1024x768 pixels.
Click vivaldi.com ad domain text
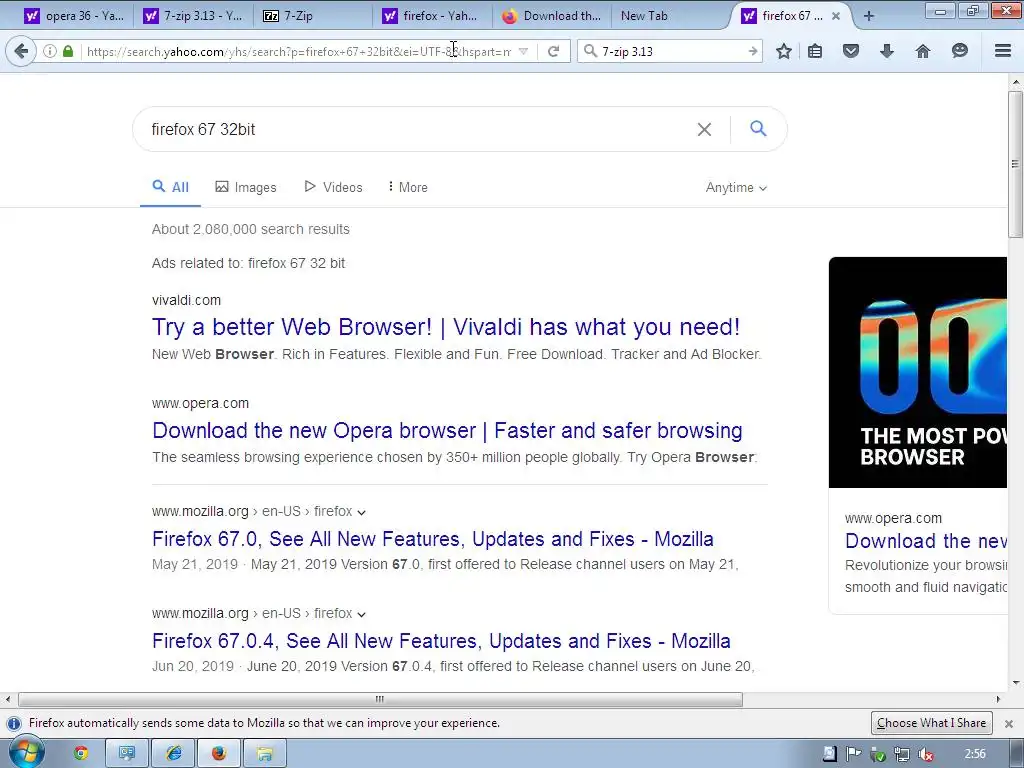186,300
